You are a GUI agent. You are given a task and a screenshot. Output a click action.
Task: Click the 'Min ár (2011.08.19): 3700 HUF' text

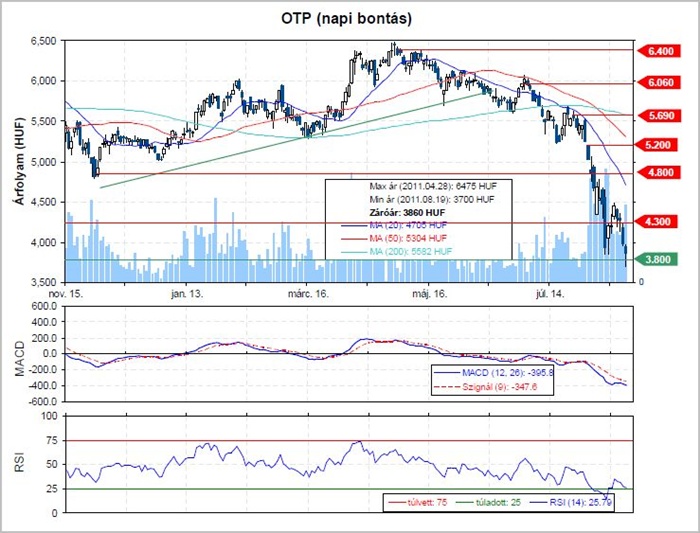pos(432,199)
